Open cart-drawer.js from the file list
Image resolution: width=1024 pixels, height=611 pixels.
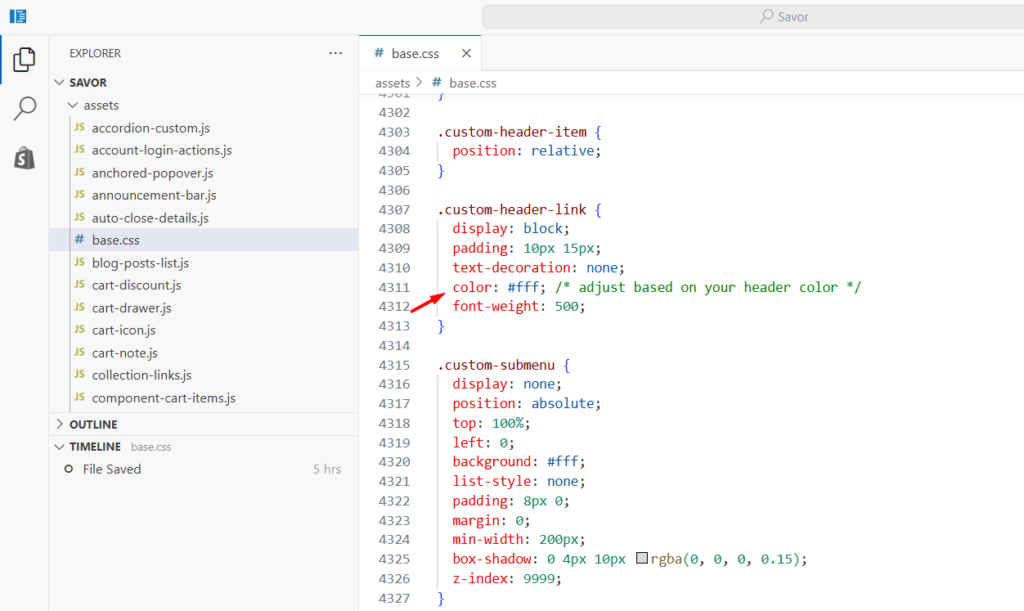point(131,308)
